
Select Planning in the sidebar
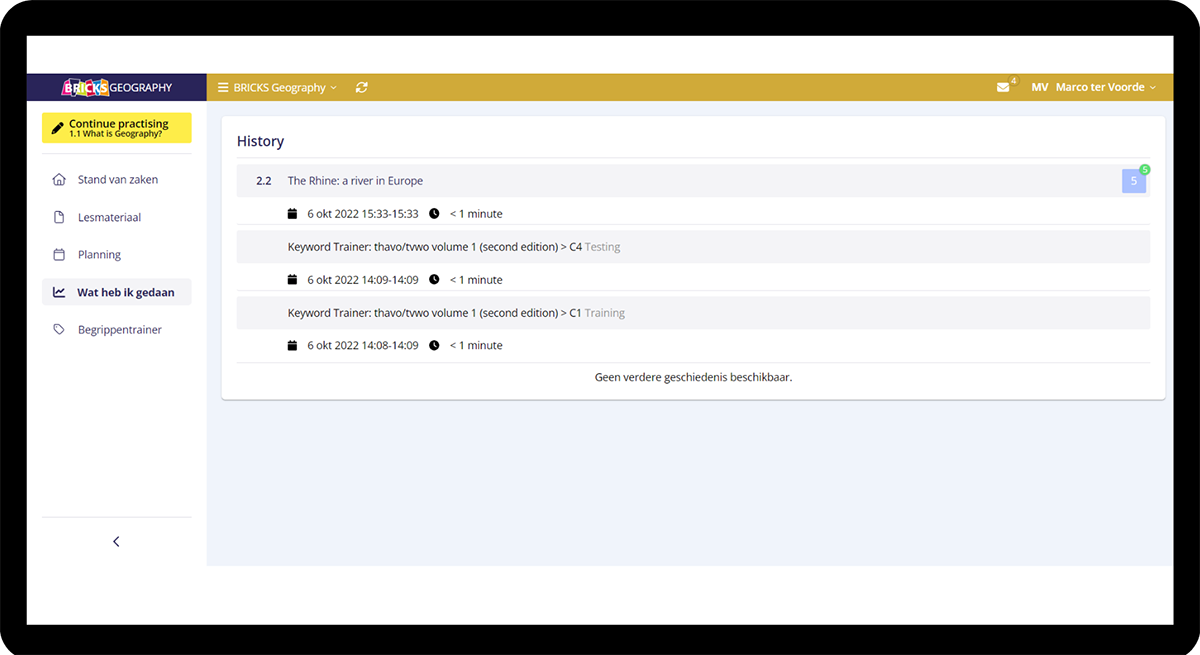coord(99,255)
